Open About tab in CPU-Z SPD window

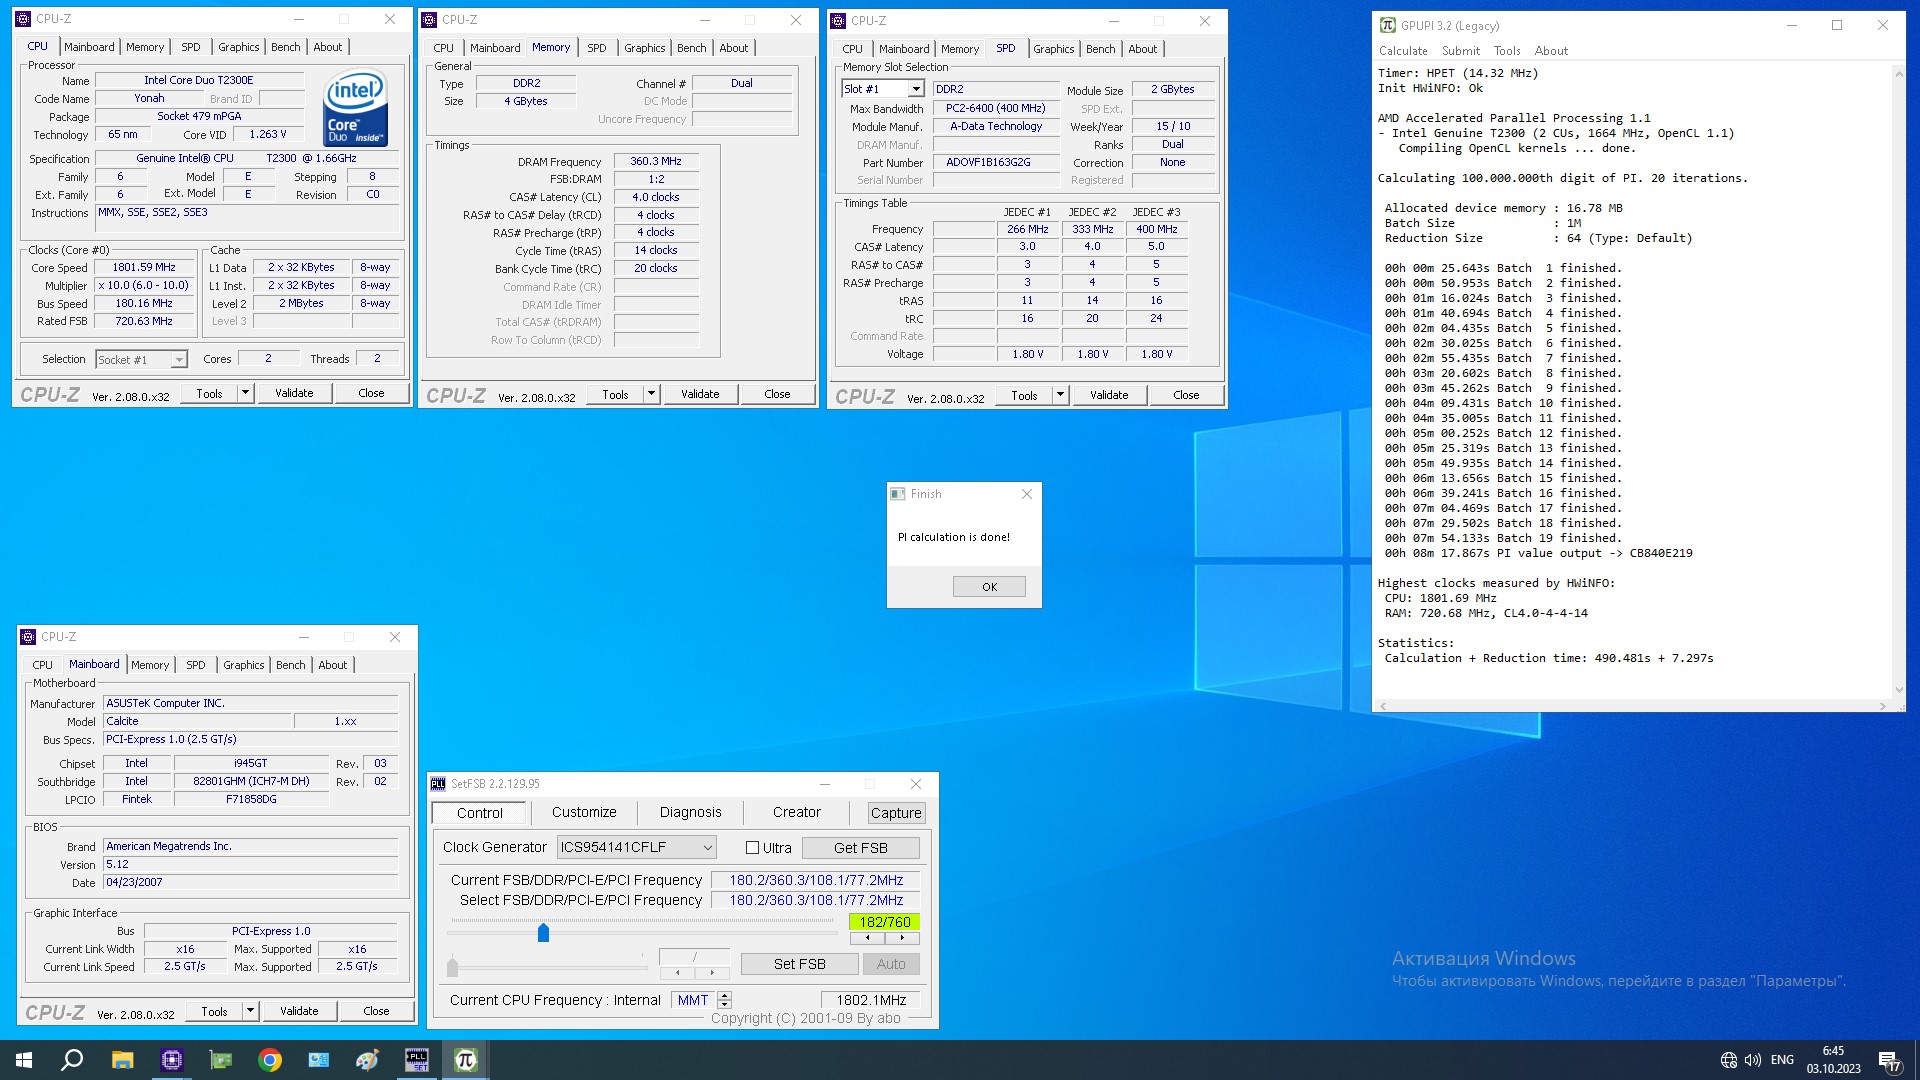coord(1143,49)
